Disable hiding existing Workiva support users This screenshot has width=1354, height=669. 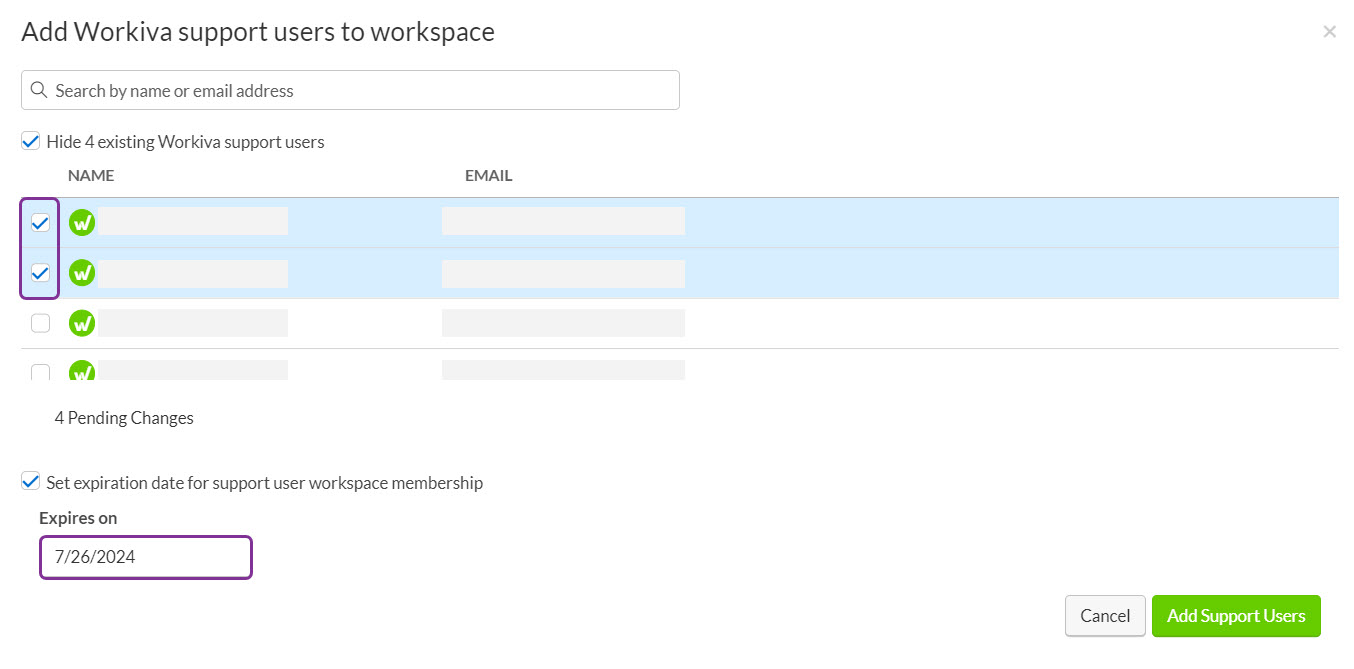click(x=30, y=140)
